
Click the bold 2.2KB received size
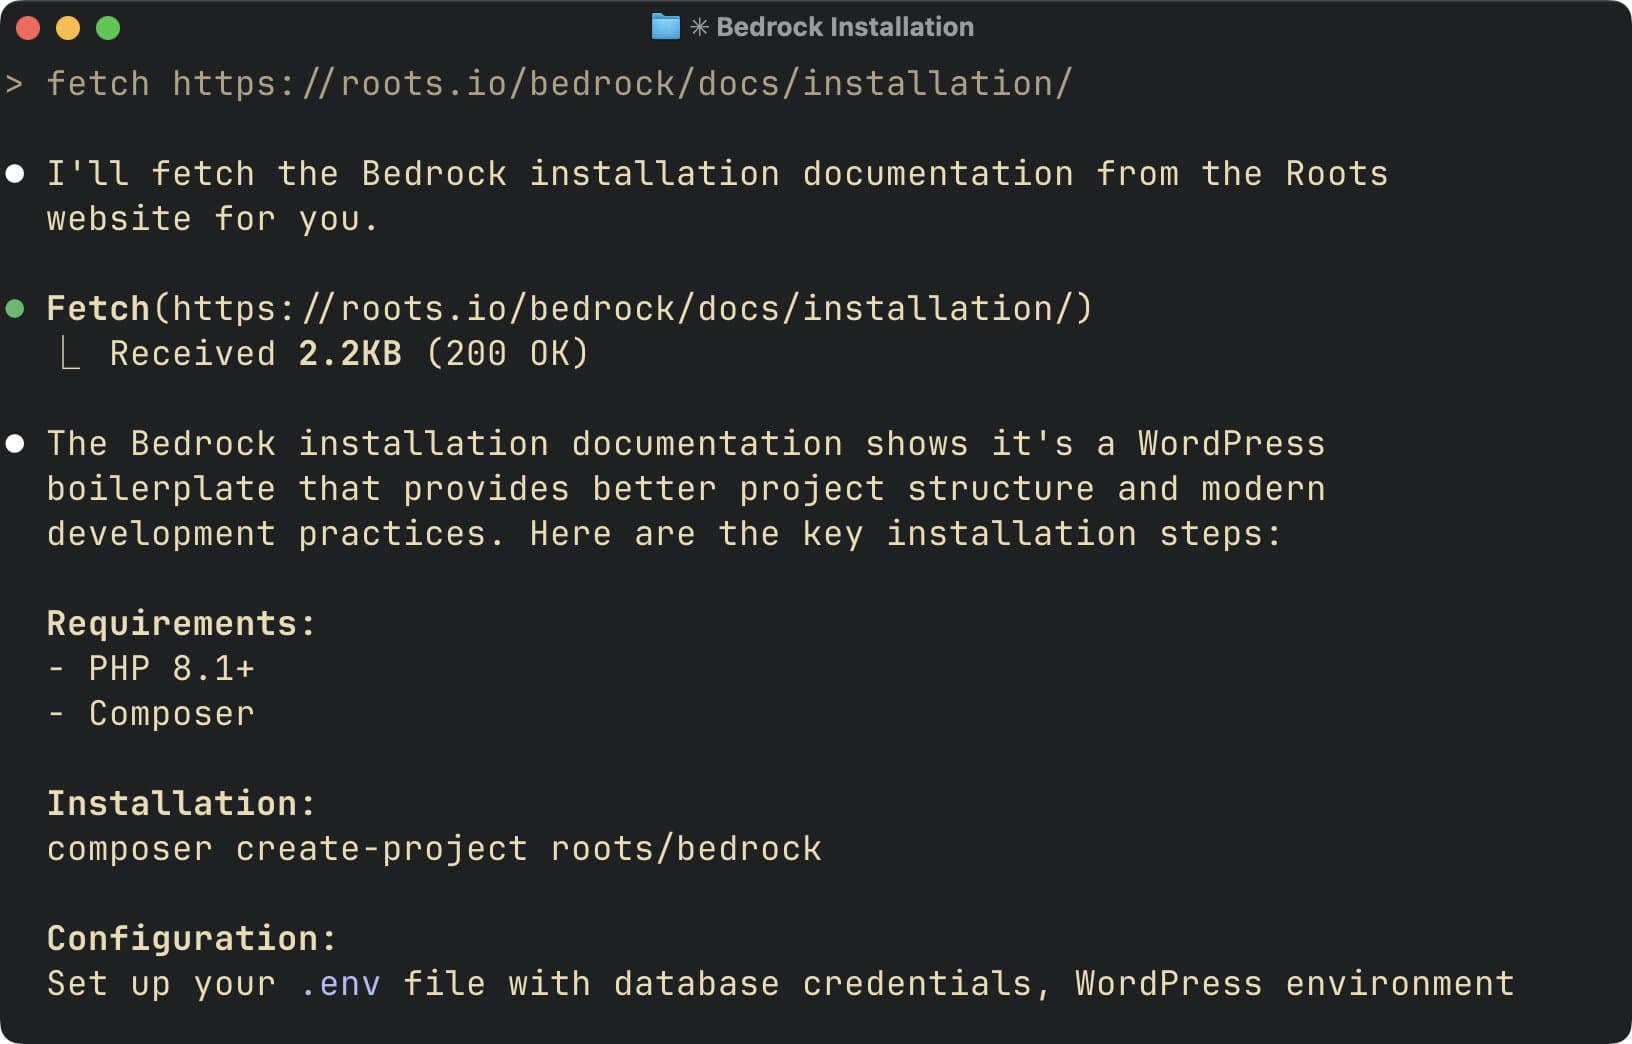click(350, 353)
